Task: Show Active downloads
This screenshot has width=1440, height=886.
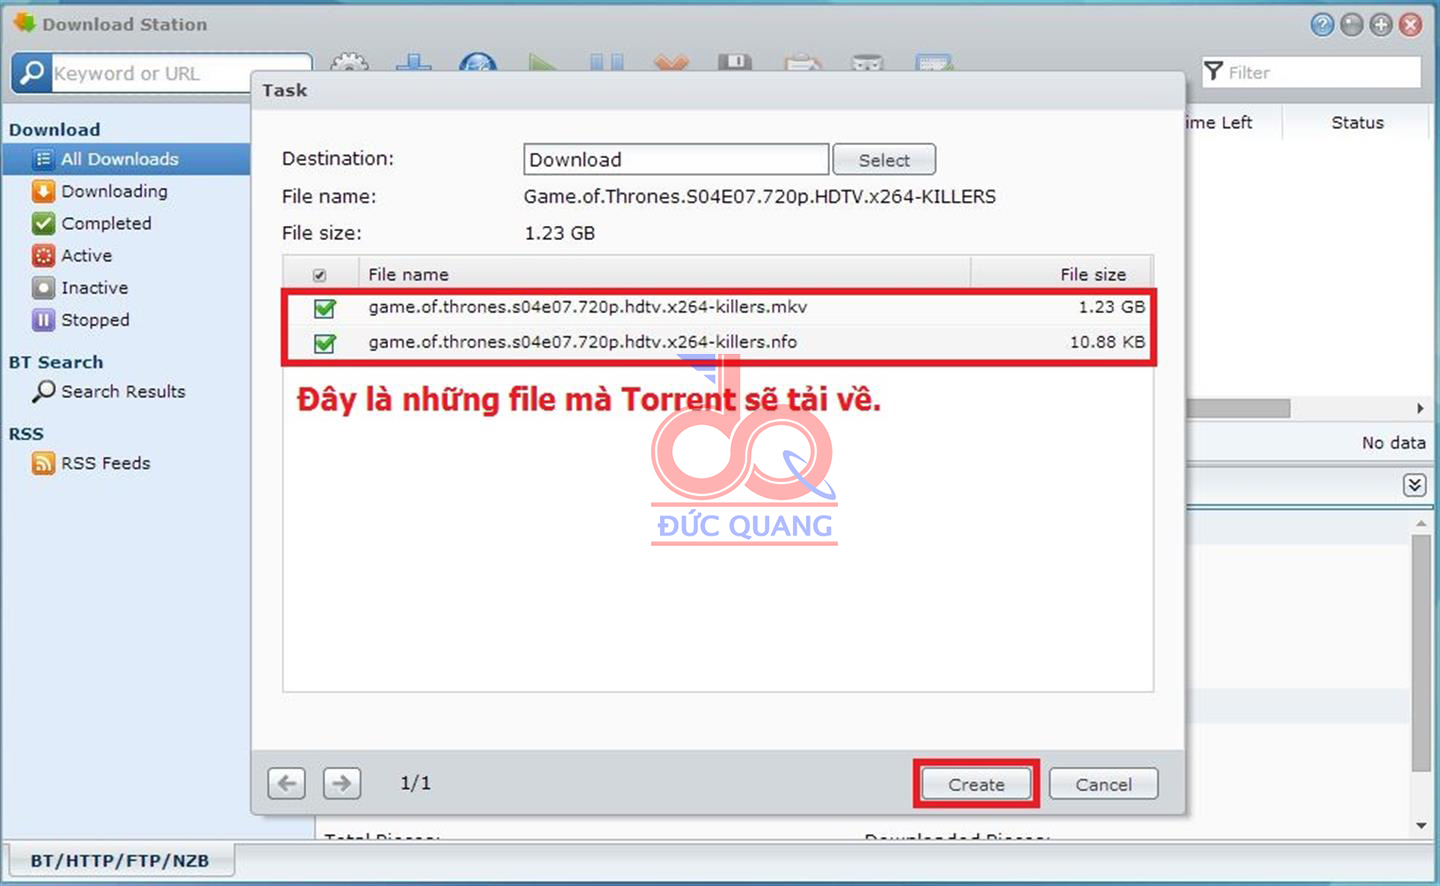Action: coord(86,255)
